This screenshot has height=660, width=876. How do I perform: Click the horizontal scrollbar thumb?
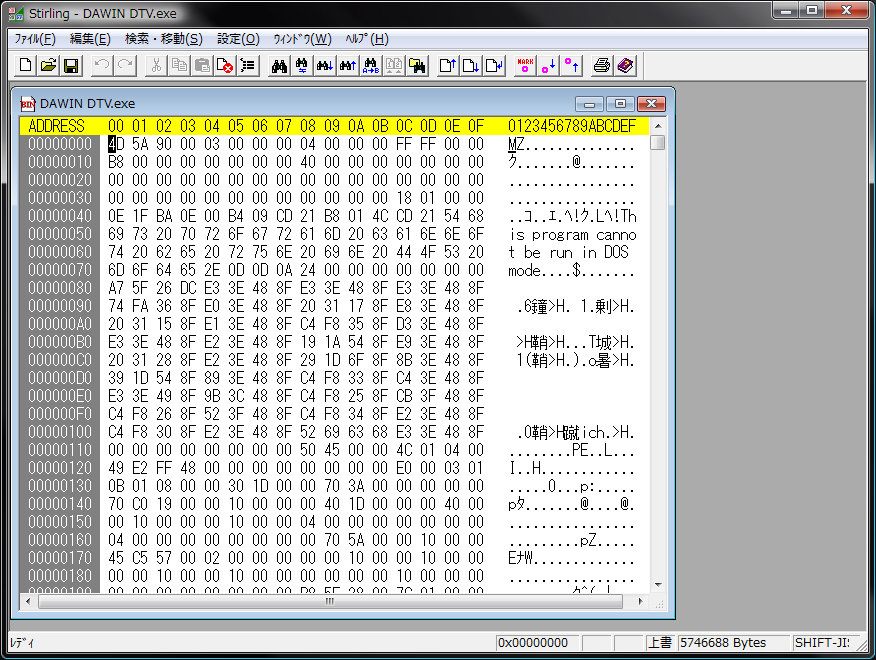tap(330, 601)
